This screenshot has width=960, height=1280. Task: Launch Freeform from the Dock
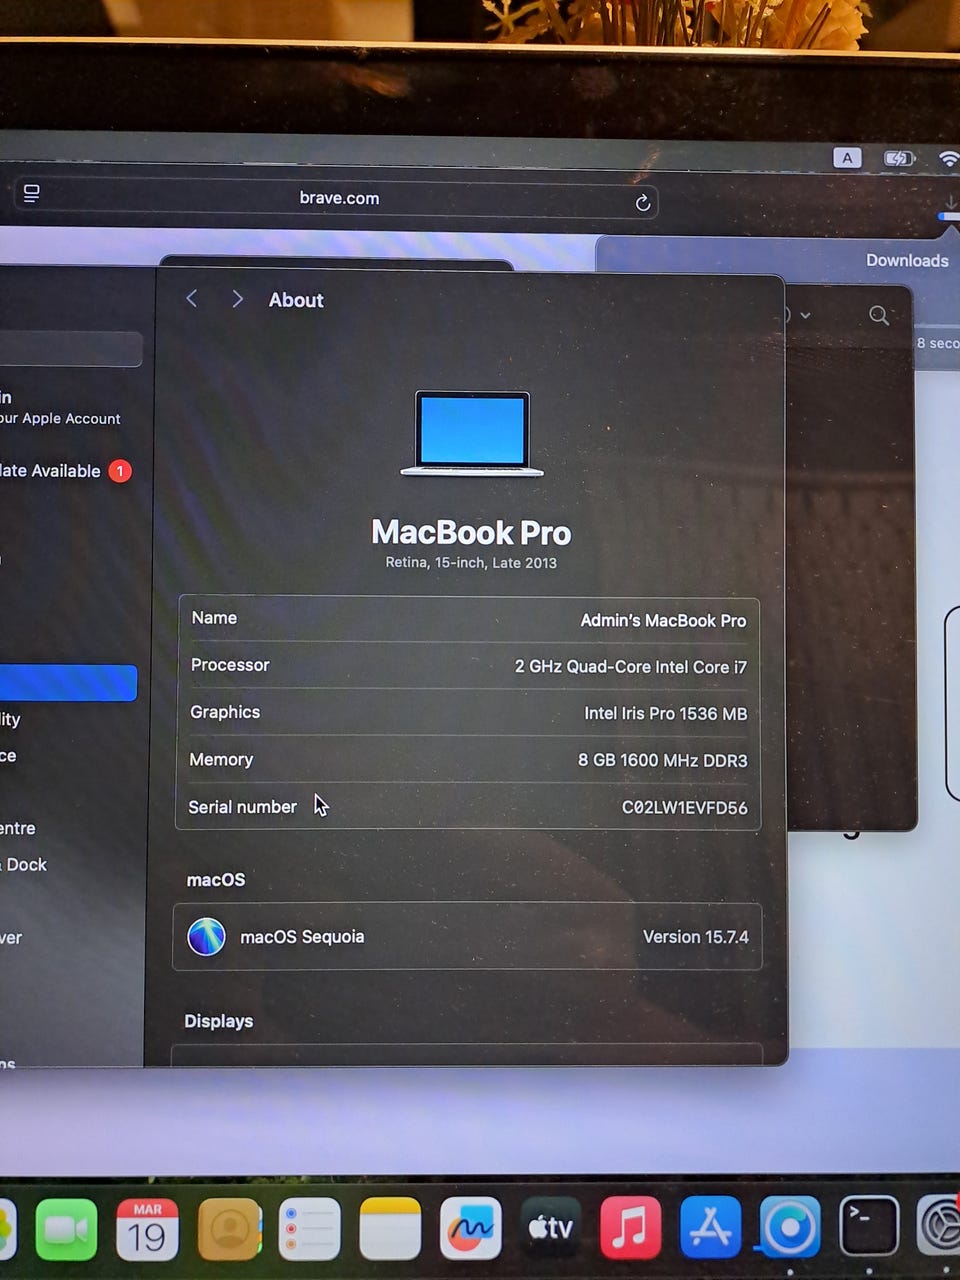(470, 1228)
